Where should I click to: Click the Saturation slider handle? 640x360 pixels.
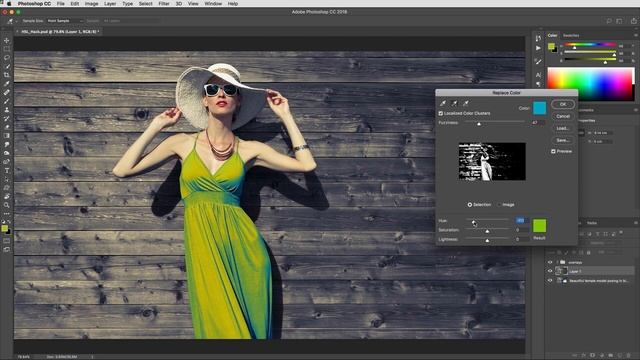pos(487,231)
